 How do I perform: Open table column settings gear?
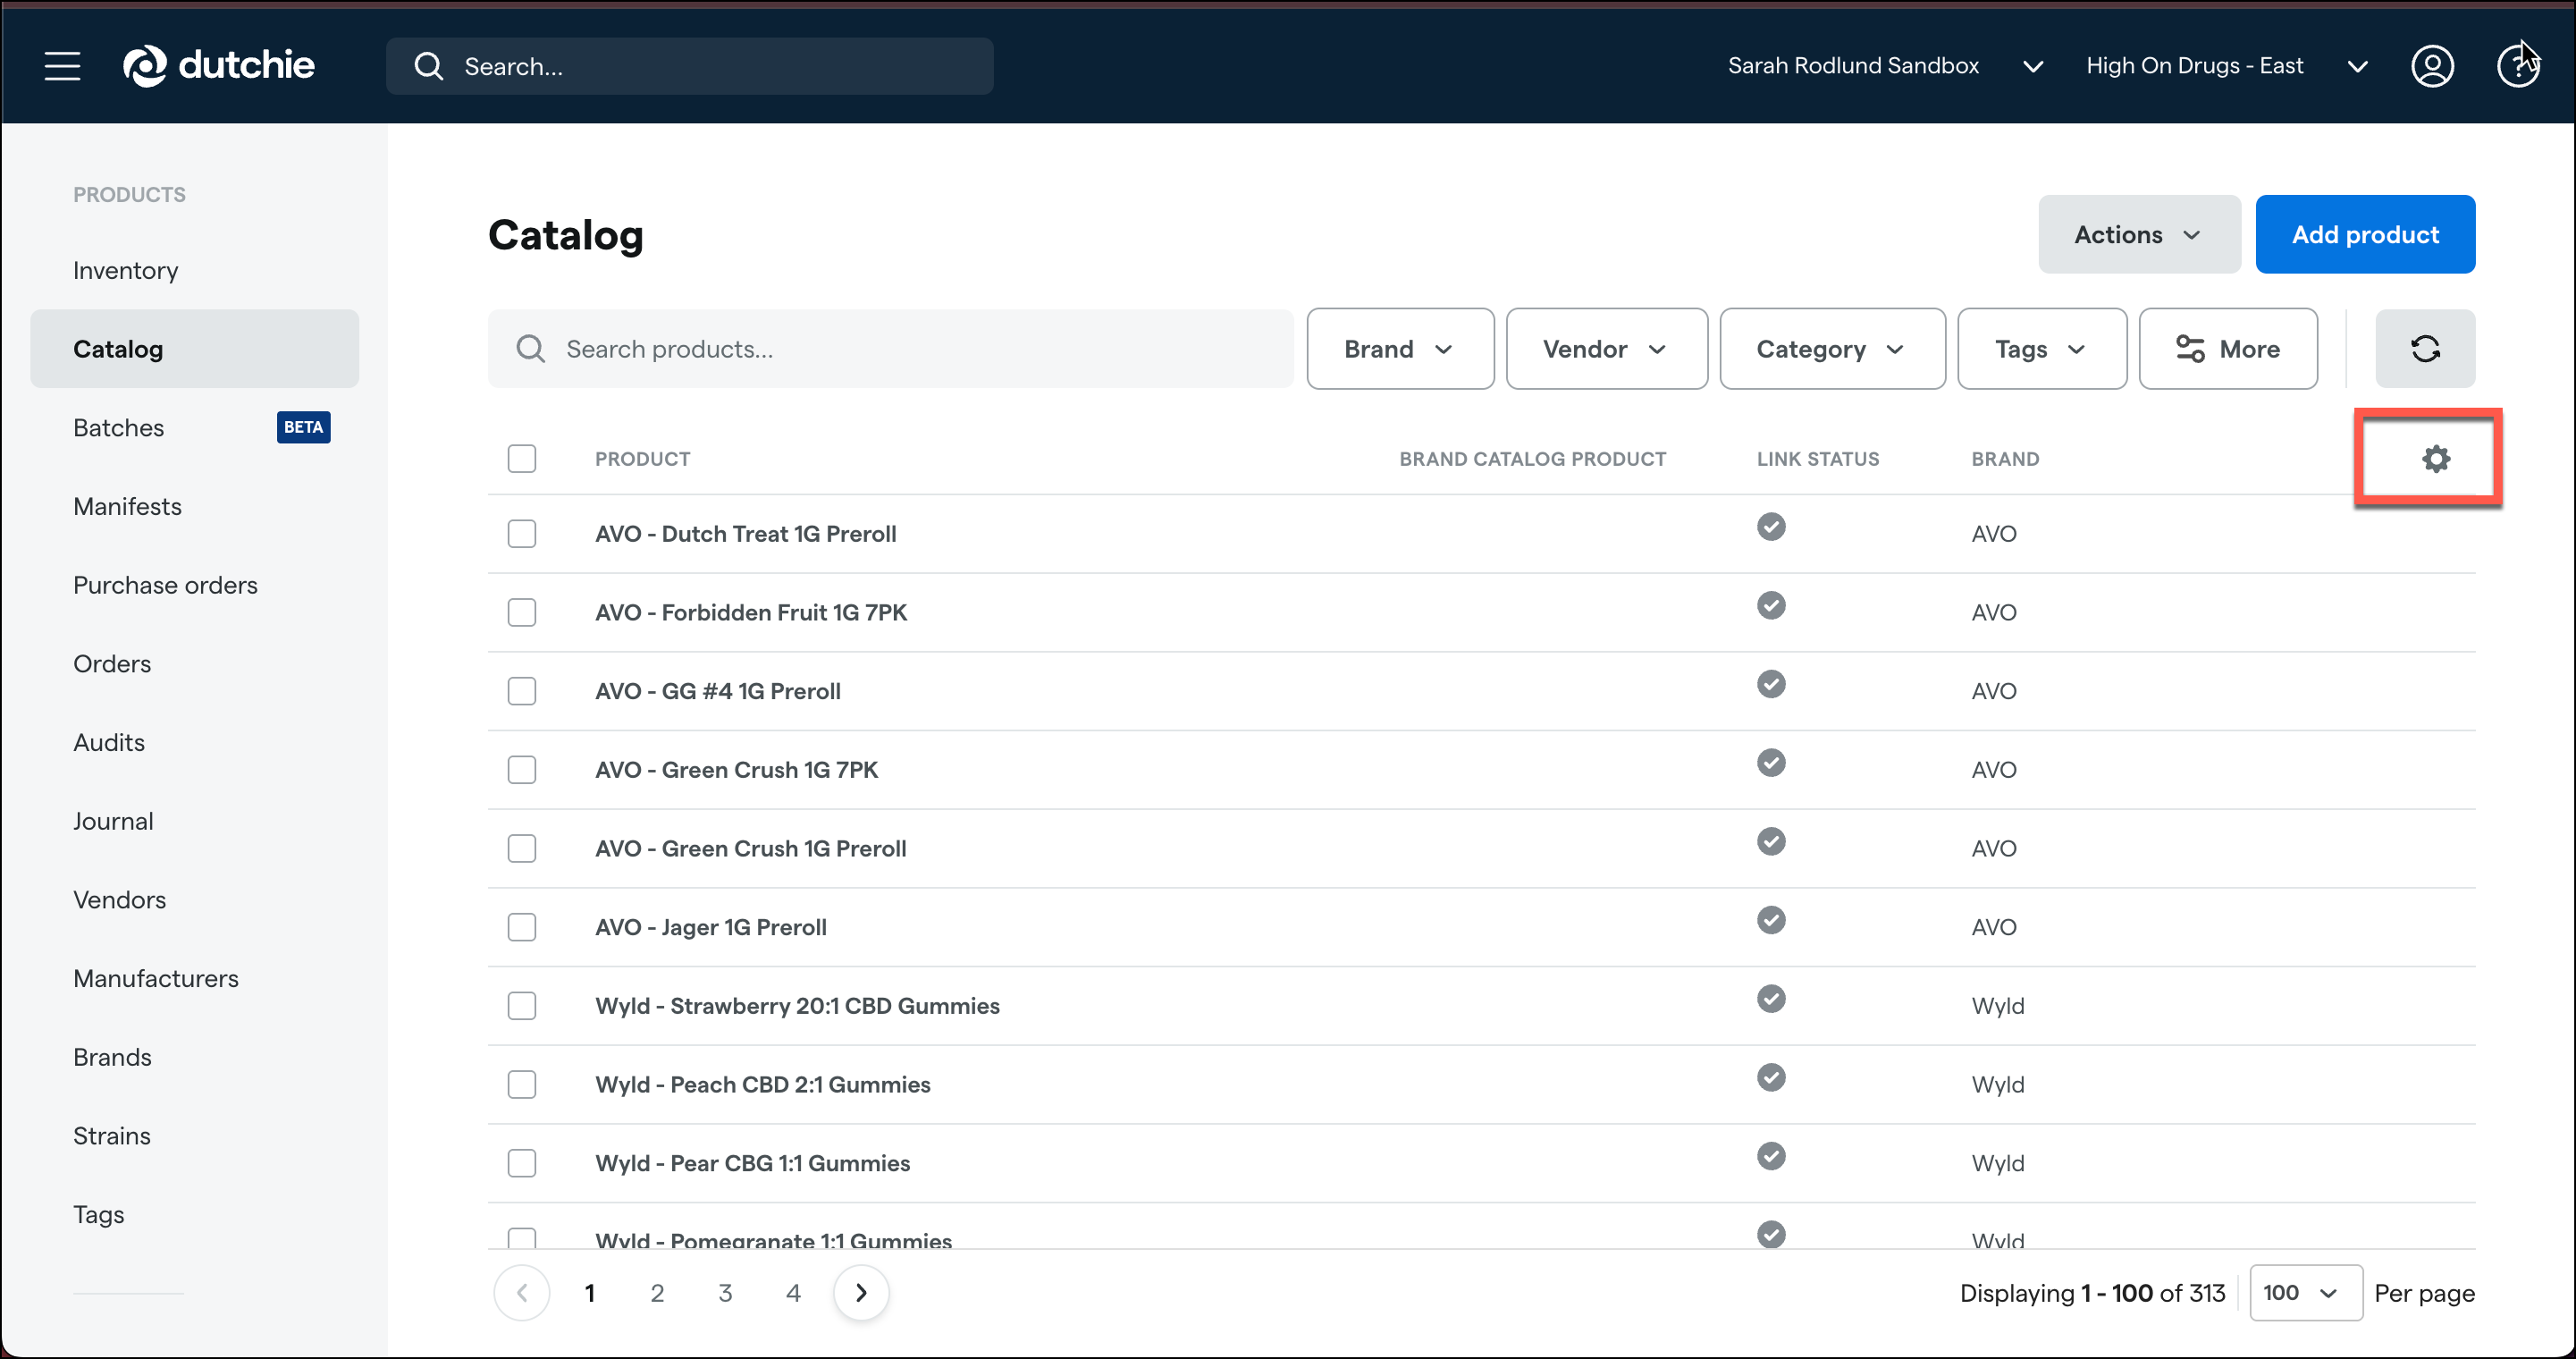[2436, 459]
